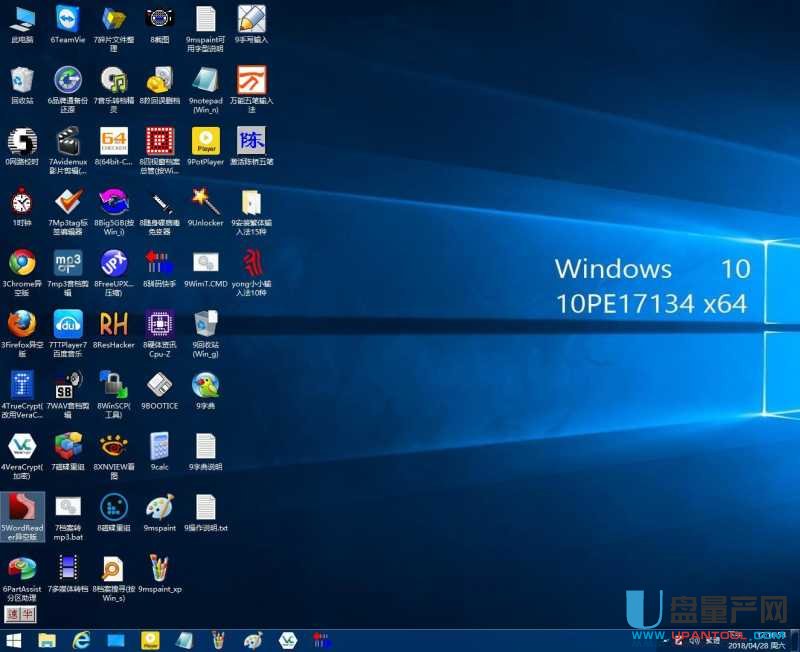Open the 8XNVIEW image viewer icon
Viewport: 800px width, 652px height.
click(114, 456)
